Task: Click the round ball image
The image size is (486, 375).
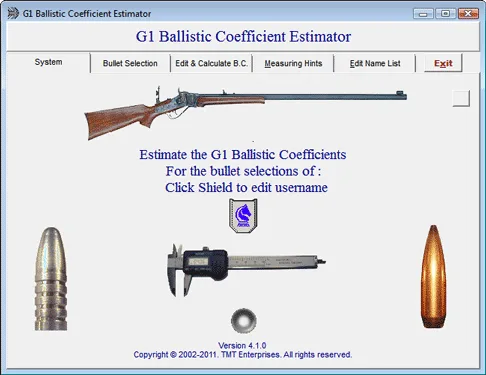Action: (244, 321)
